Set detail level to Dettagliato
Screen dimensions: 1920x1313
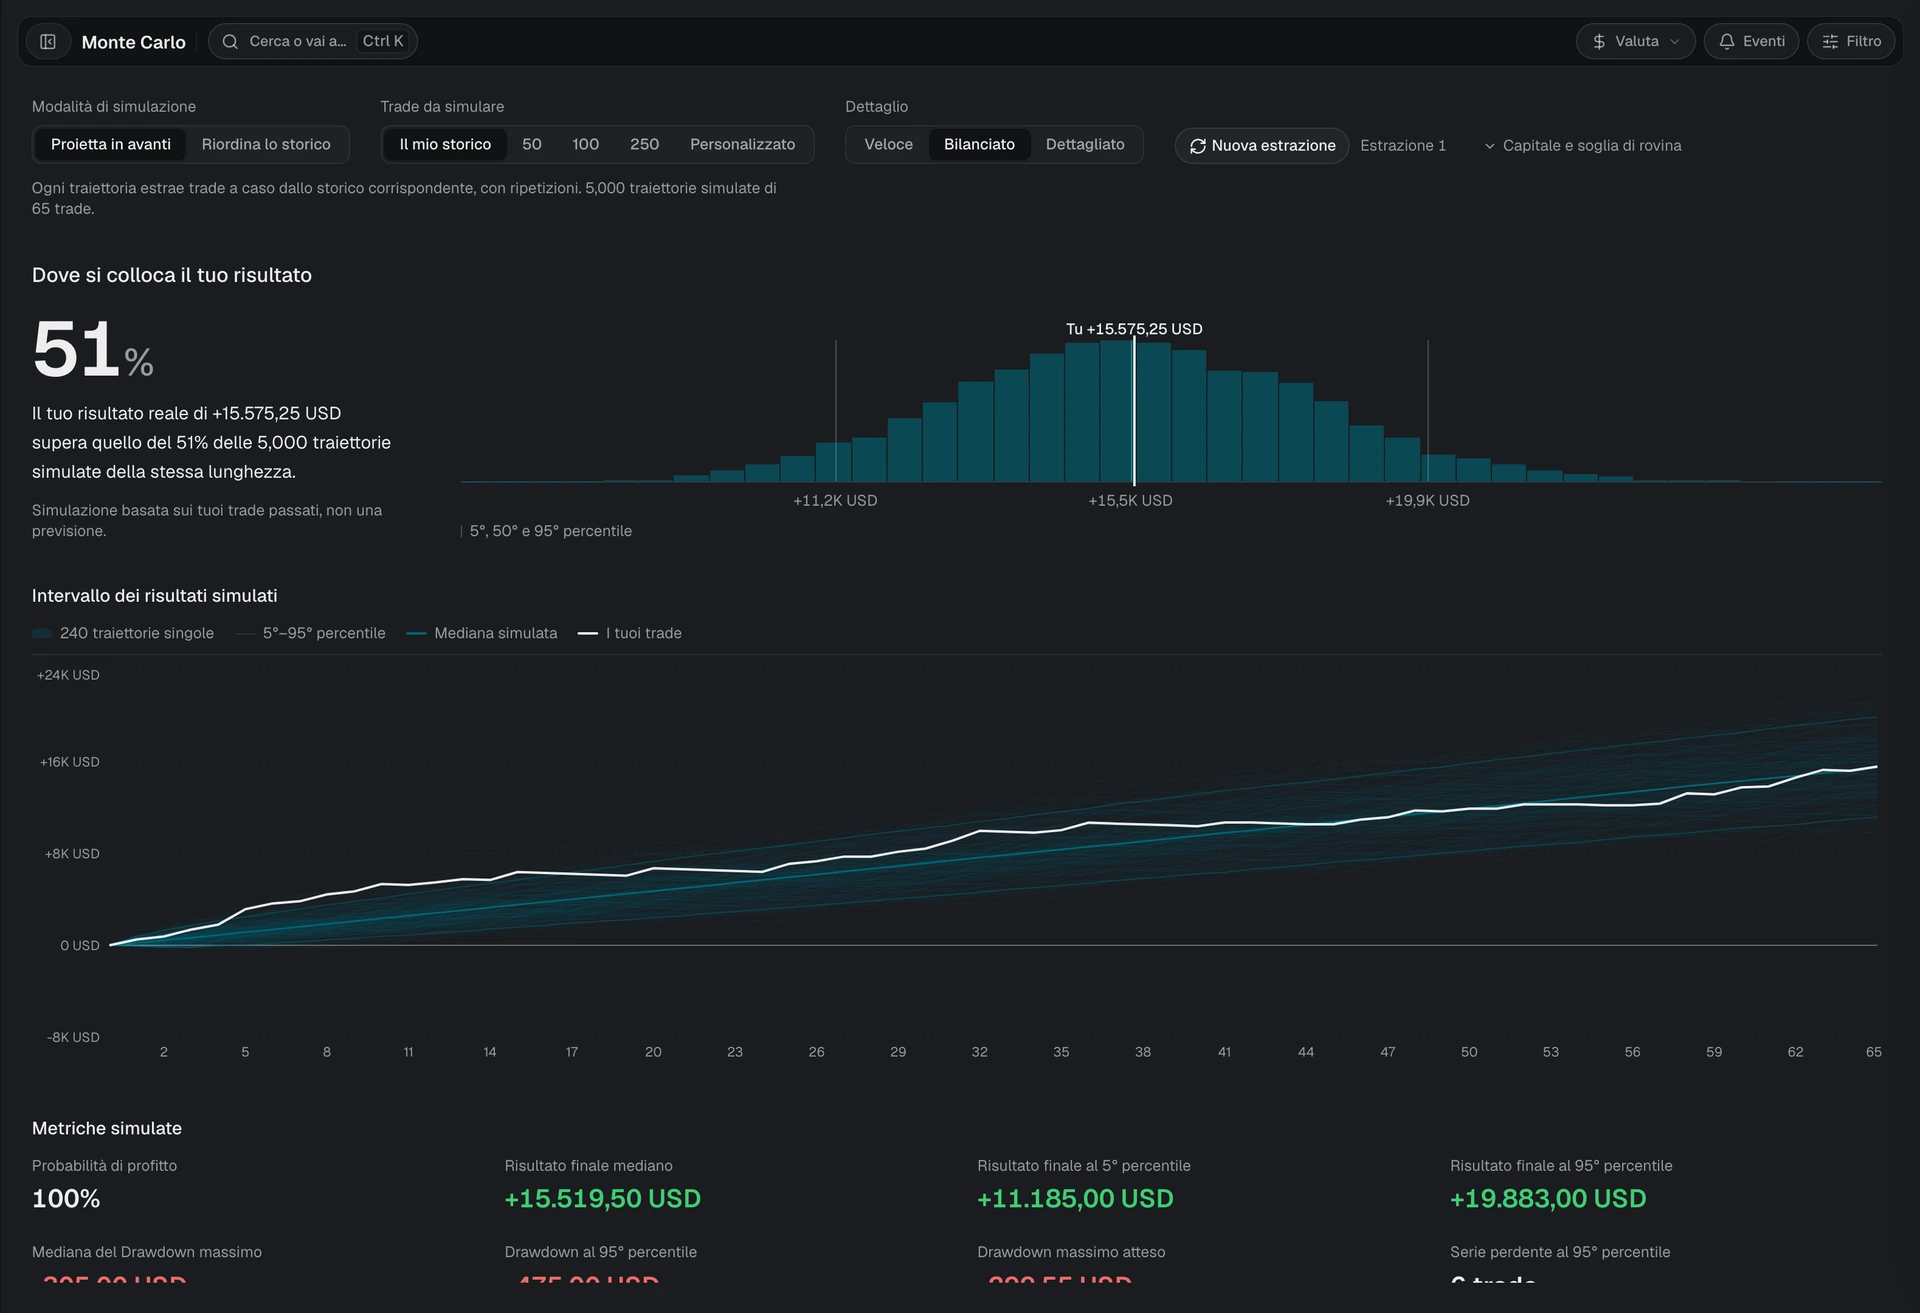(1085, 145)
